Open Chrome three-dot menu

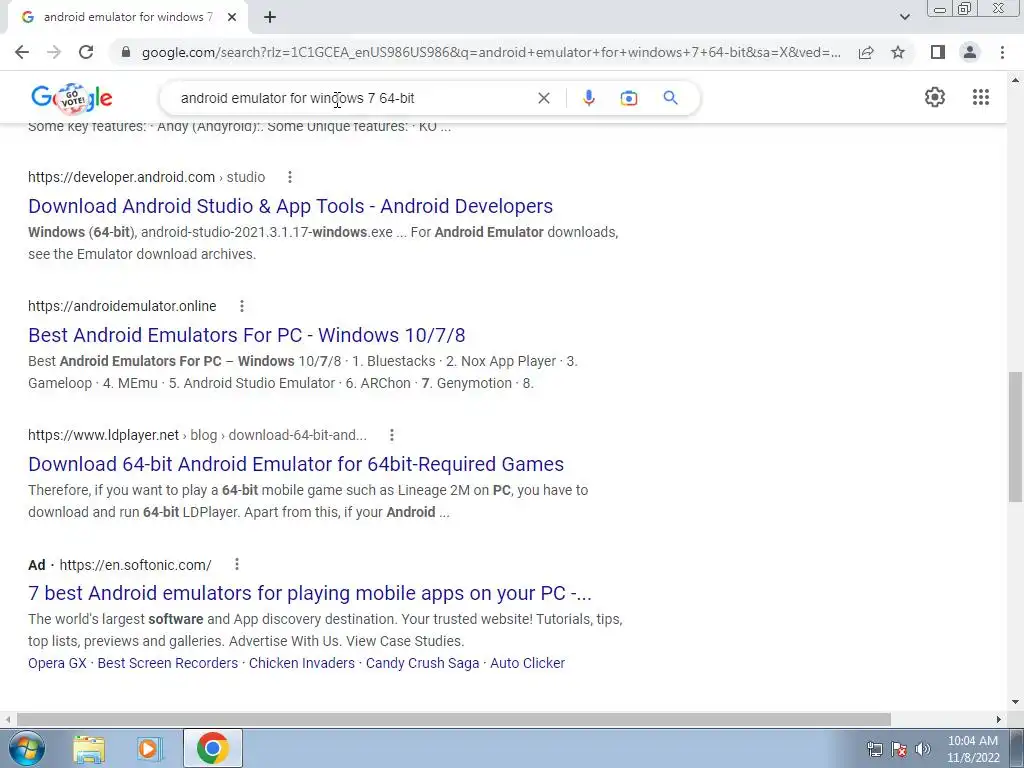(x=1002, y=52)
